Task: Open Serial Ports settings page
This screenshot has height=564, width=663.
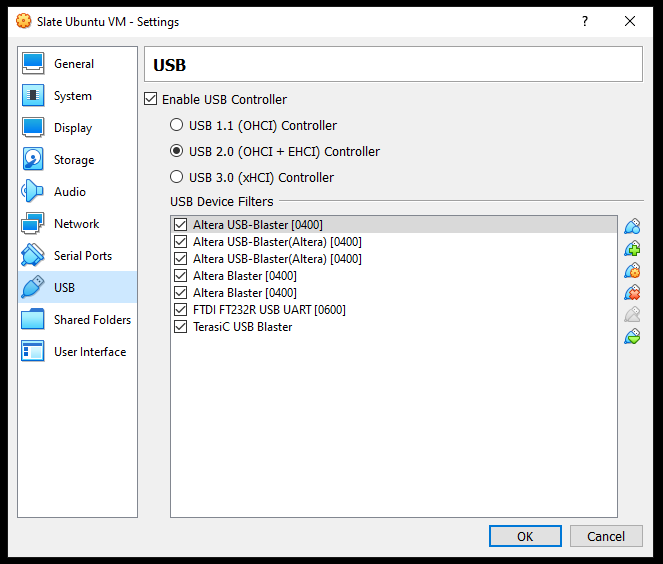Action: 78,255
